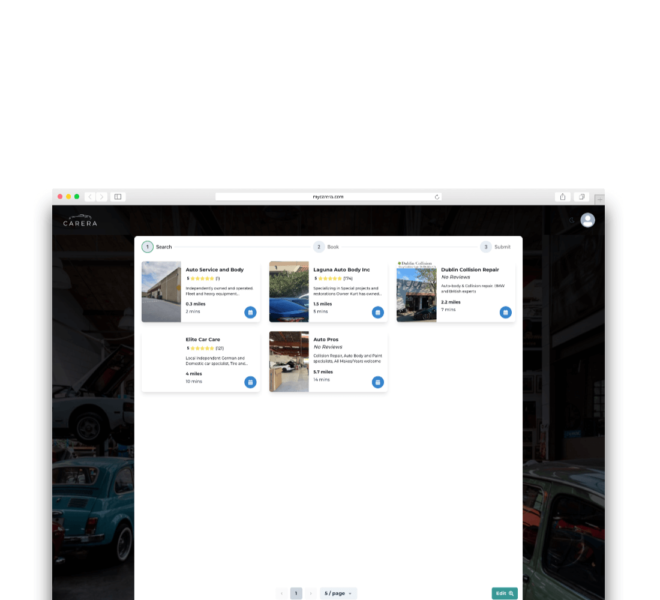This screenshot has height=600, width=660.
Task: Select step 1 Search
Action: [x=157, y=247]
